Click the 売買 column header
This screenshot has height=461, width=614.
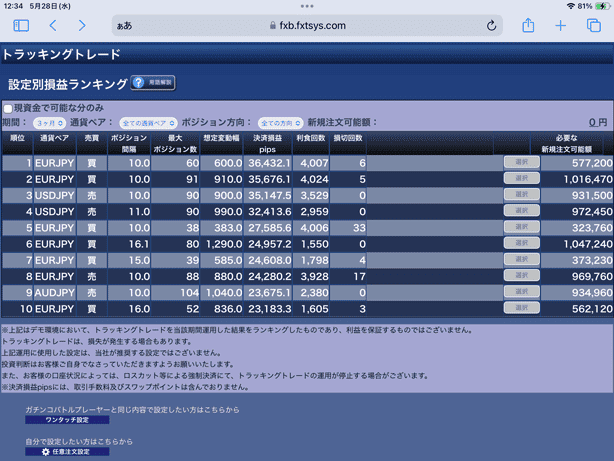pyautogui.click(x=92, y=143)
